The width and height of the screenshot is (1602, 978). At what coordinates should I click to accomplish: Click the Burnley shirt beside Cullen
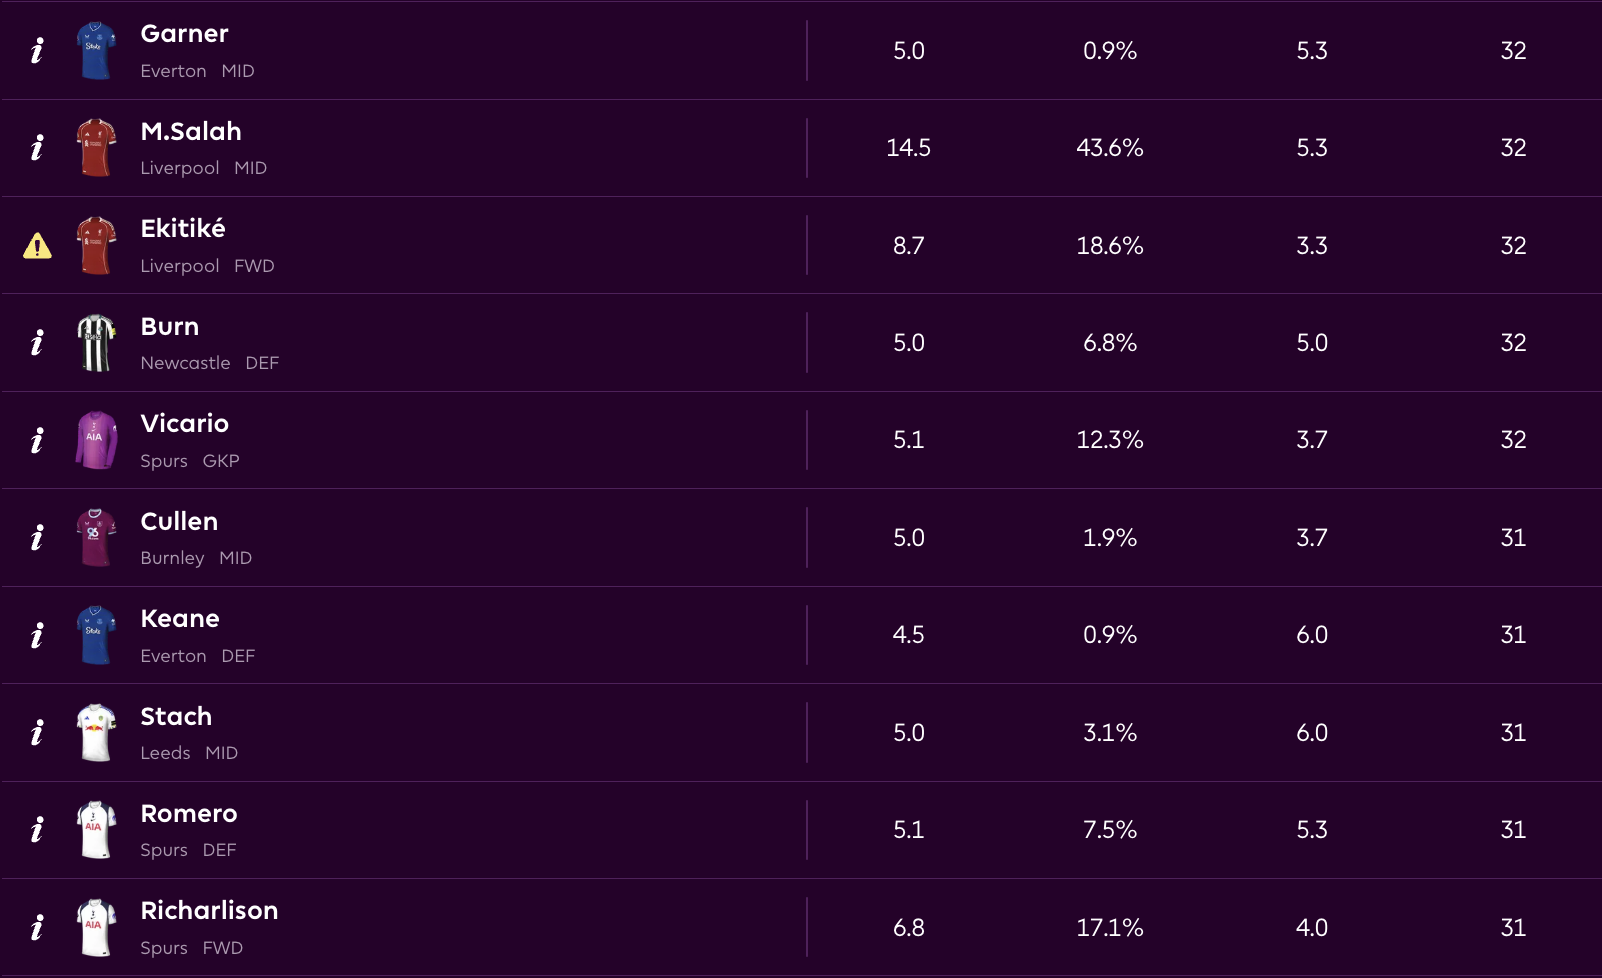point(96,538)
